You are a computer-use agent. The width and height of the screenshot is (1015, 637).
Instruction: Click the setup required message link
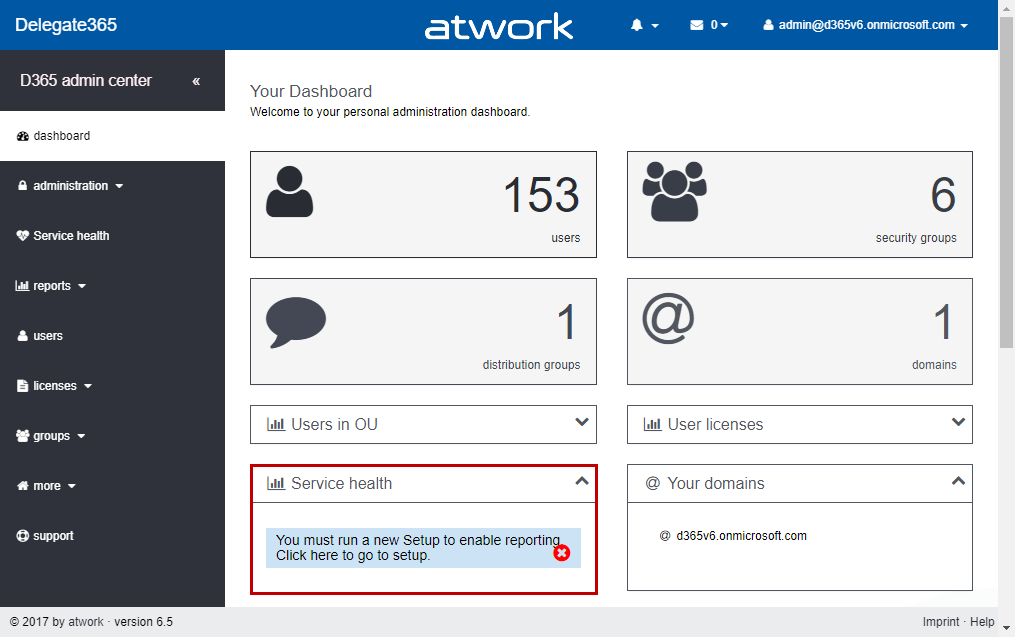tap(410, 548)
